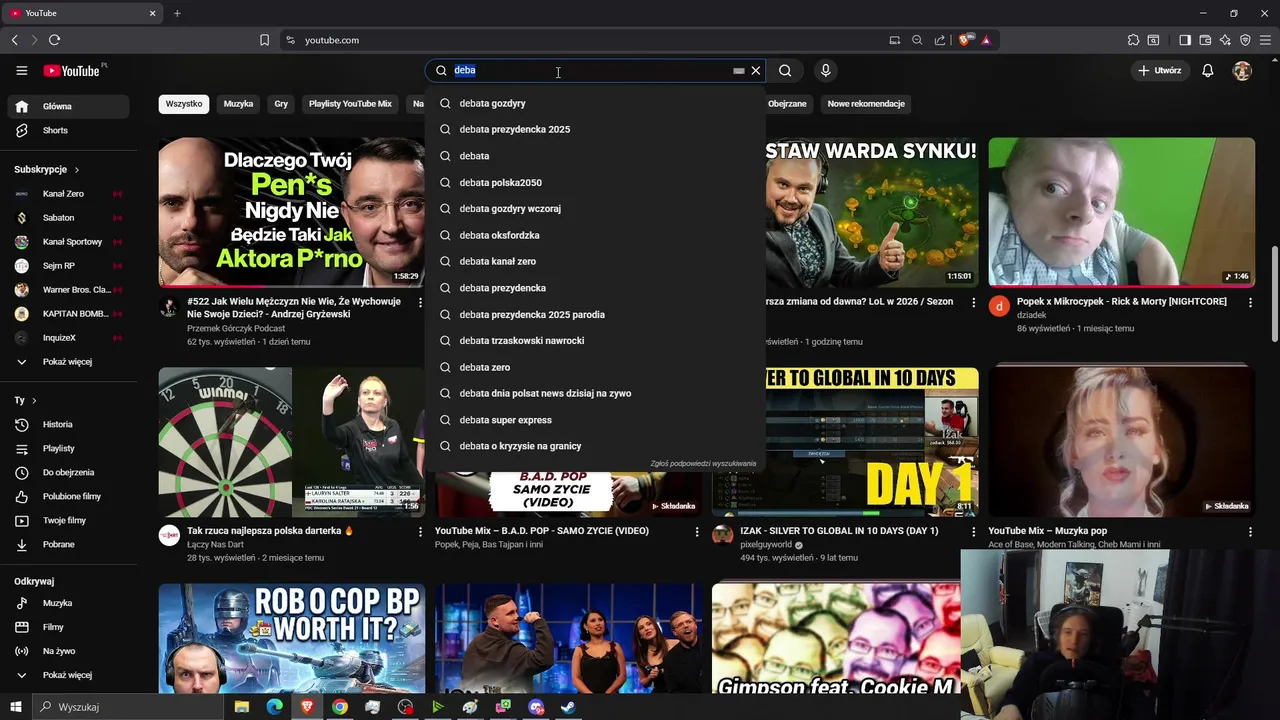Open the YouTube hamburger guide menu
This screenshot has height=720, width=1280.
pyautogui.click(x=21, y=71)
